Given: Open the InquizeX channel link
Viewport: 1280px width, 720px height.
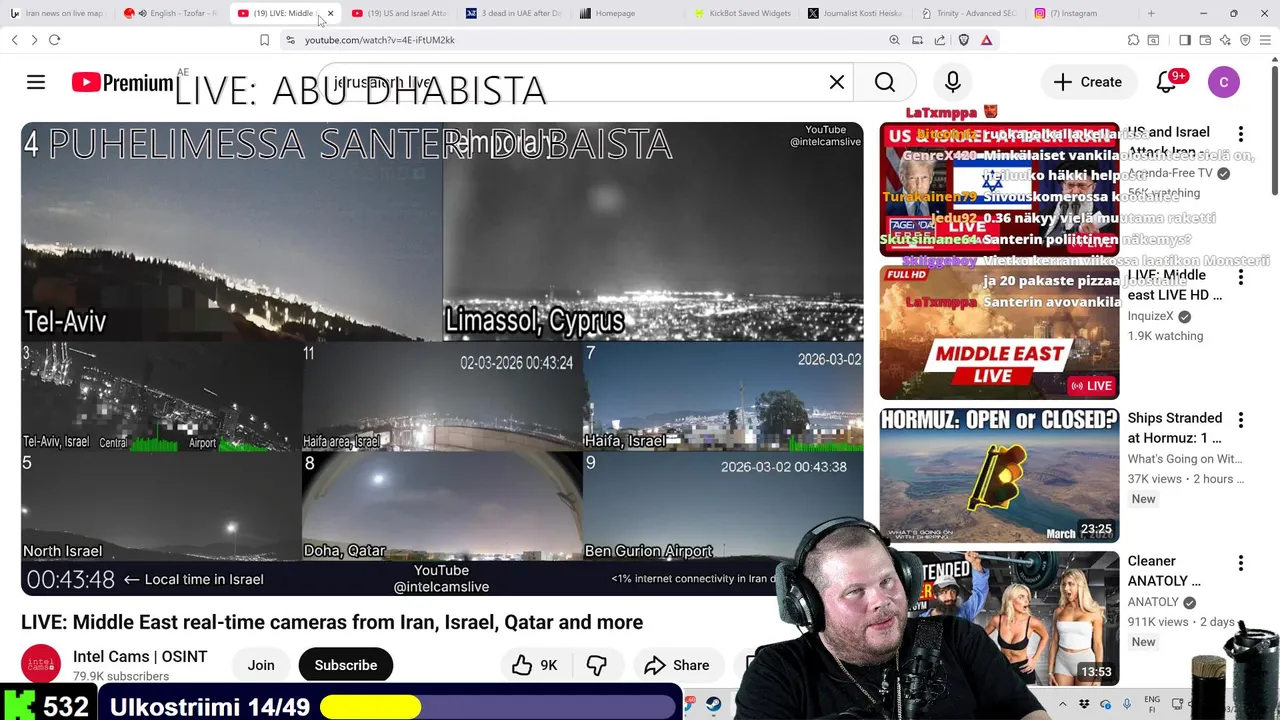Looking at the screenshot, I should (1151, 316).
